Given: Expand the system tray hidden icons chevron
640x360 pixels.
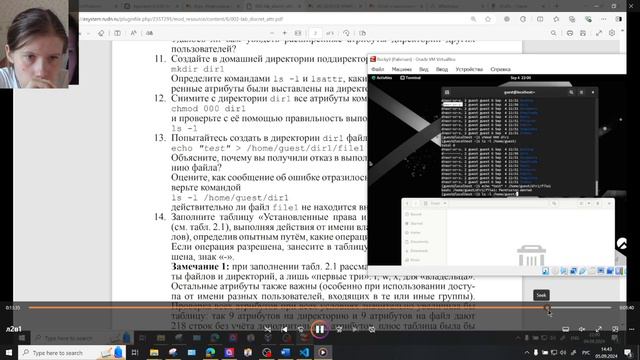Looking at the screenshot, I should click(527, 353).
